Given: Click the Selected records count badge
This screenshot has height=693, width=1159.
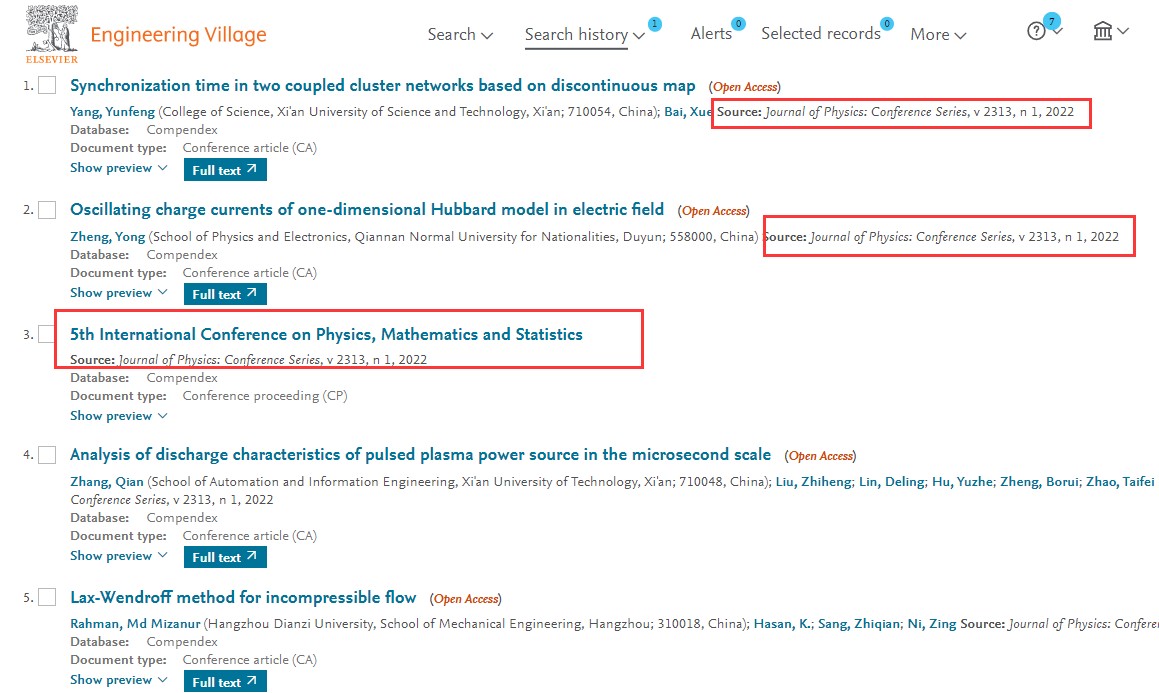Looking at the screenshot, I should (x=886, y=24).
